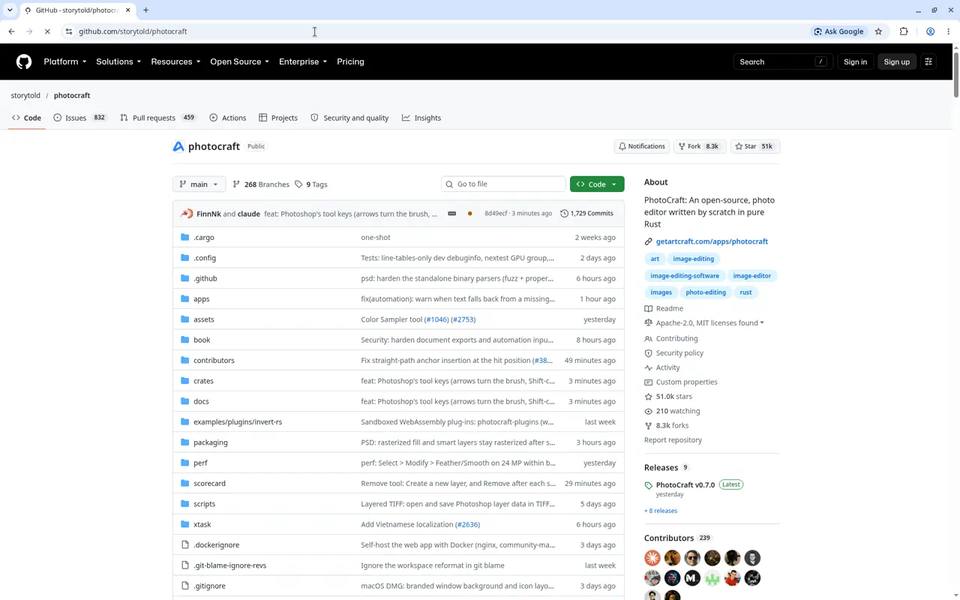Click the commit status dot indicator
960x600 pixels.
[x=470, y=214]
